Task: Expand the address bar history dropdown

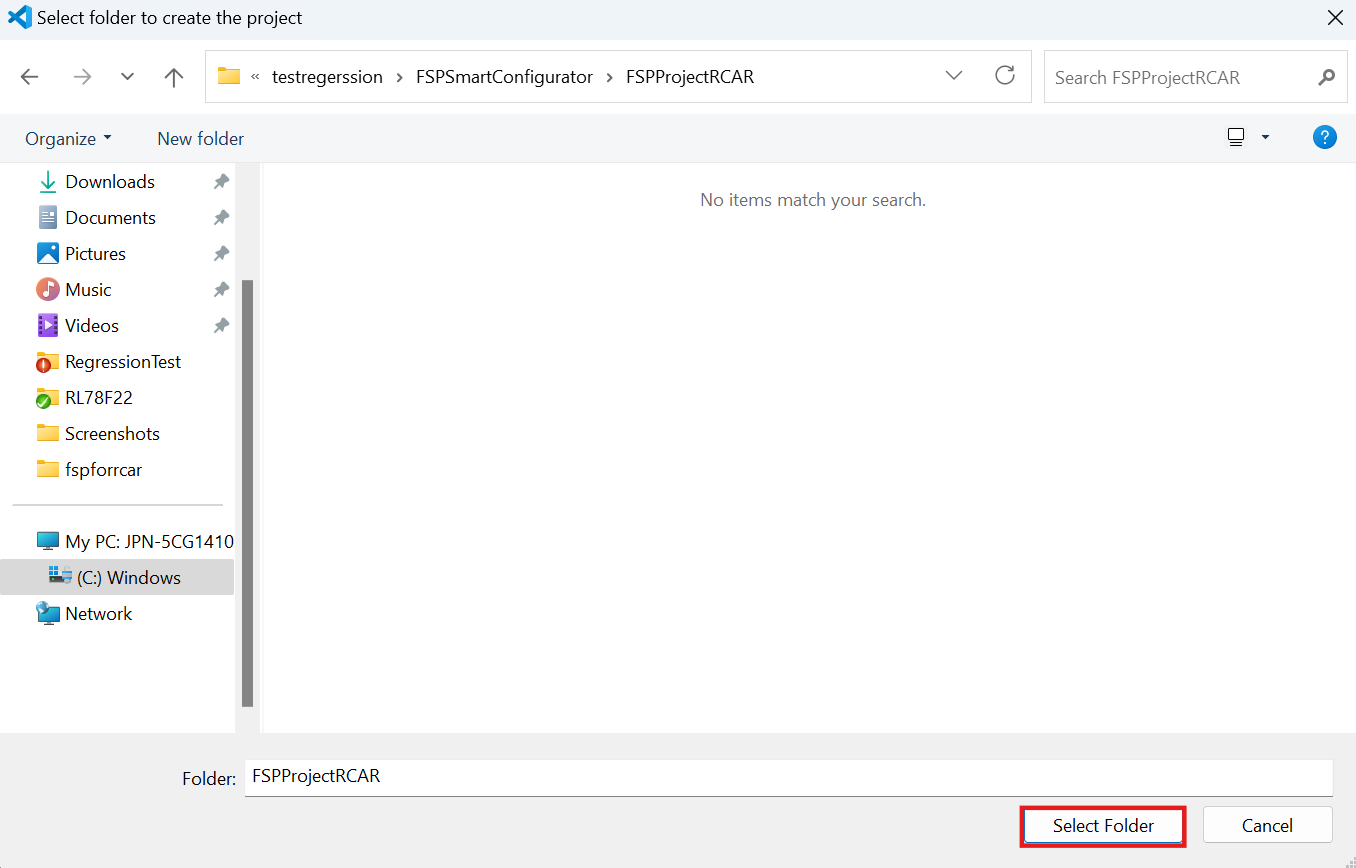Action: pos(954,76)
